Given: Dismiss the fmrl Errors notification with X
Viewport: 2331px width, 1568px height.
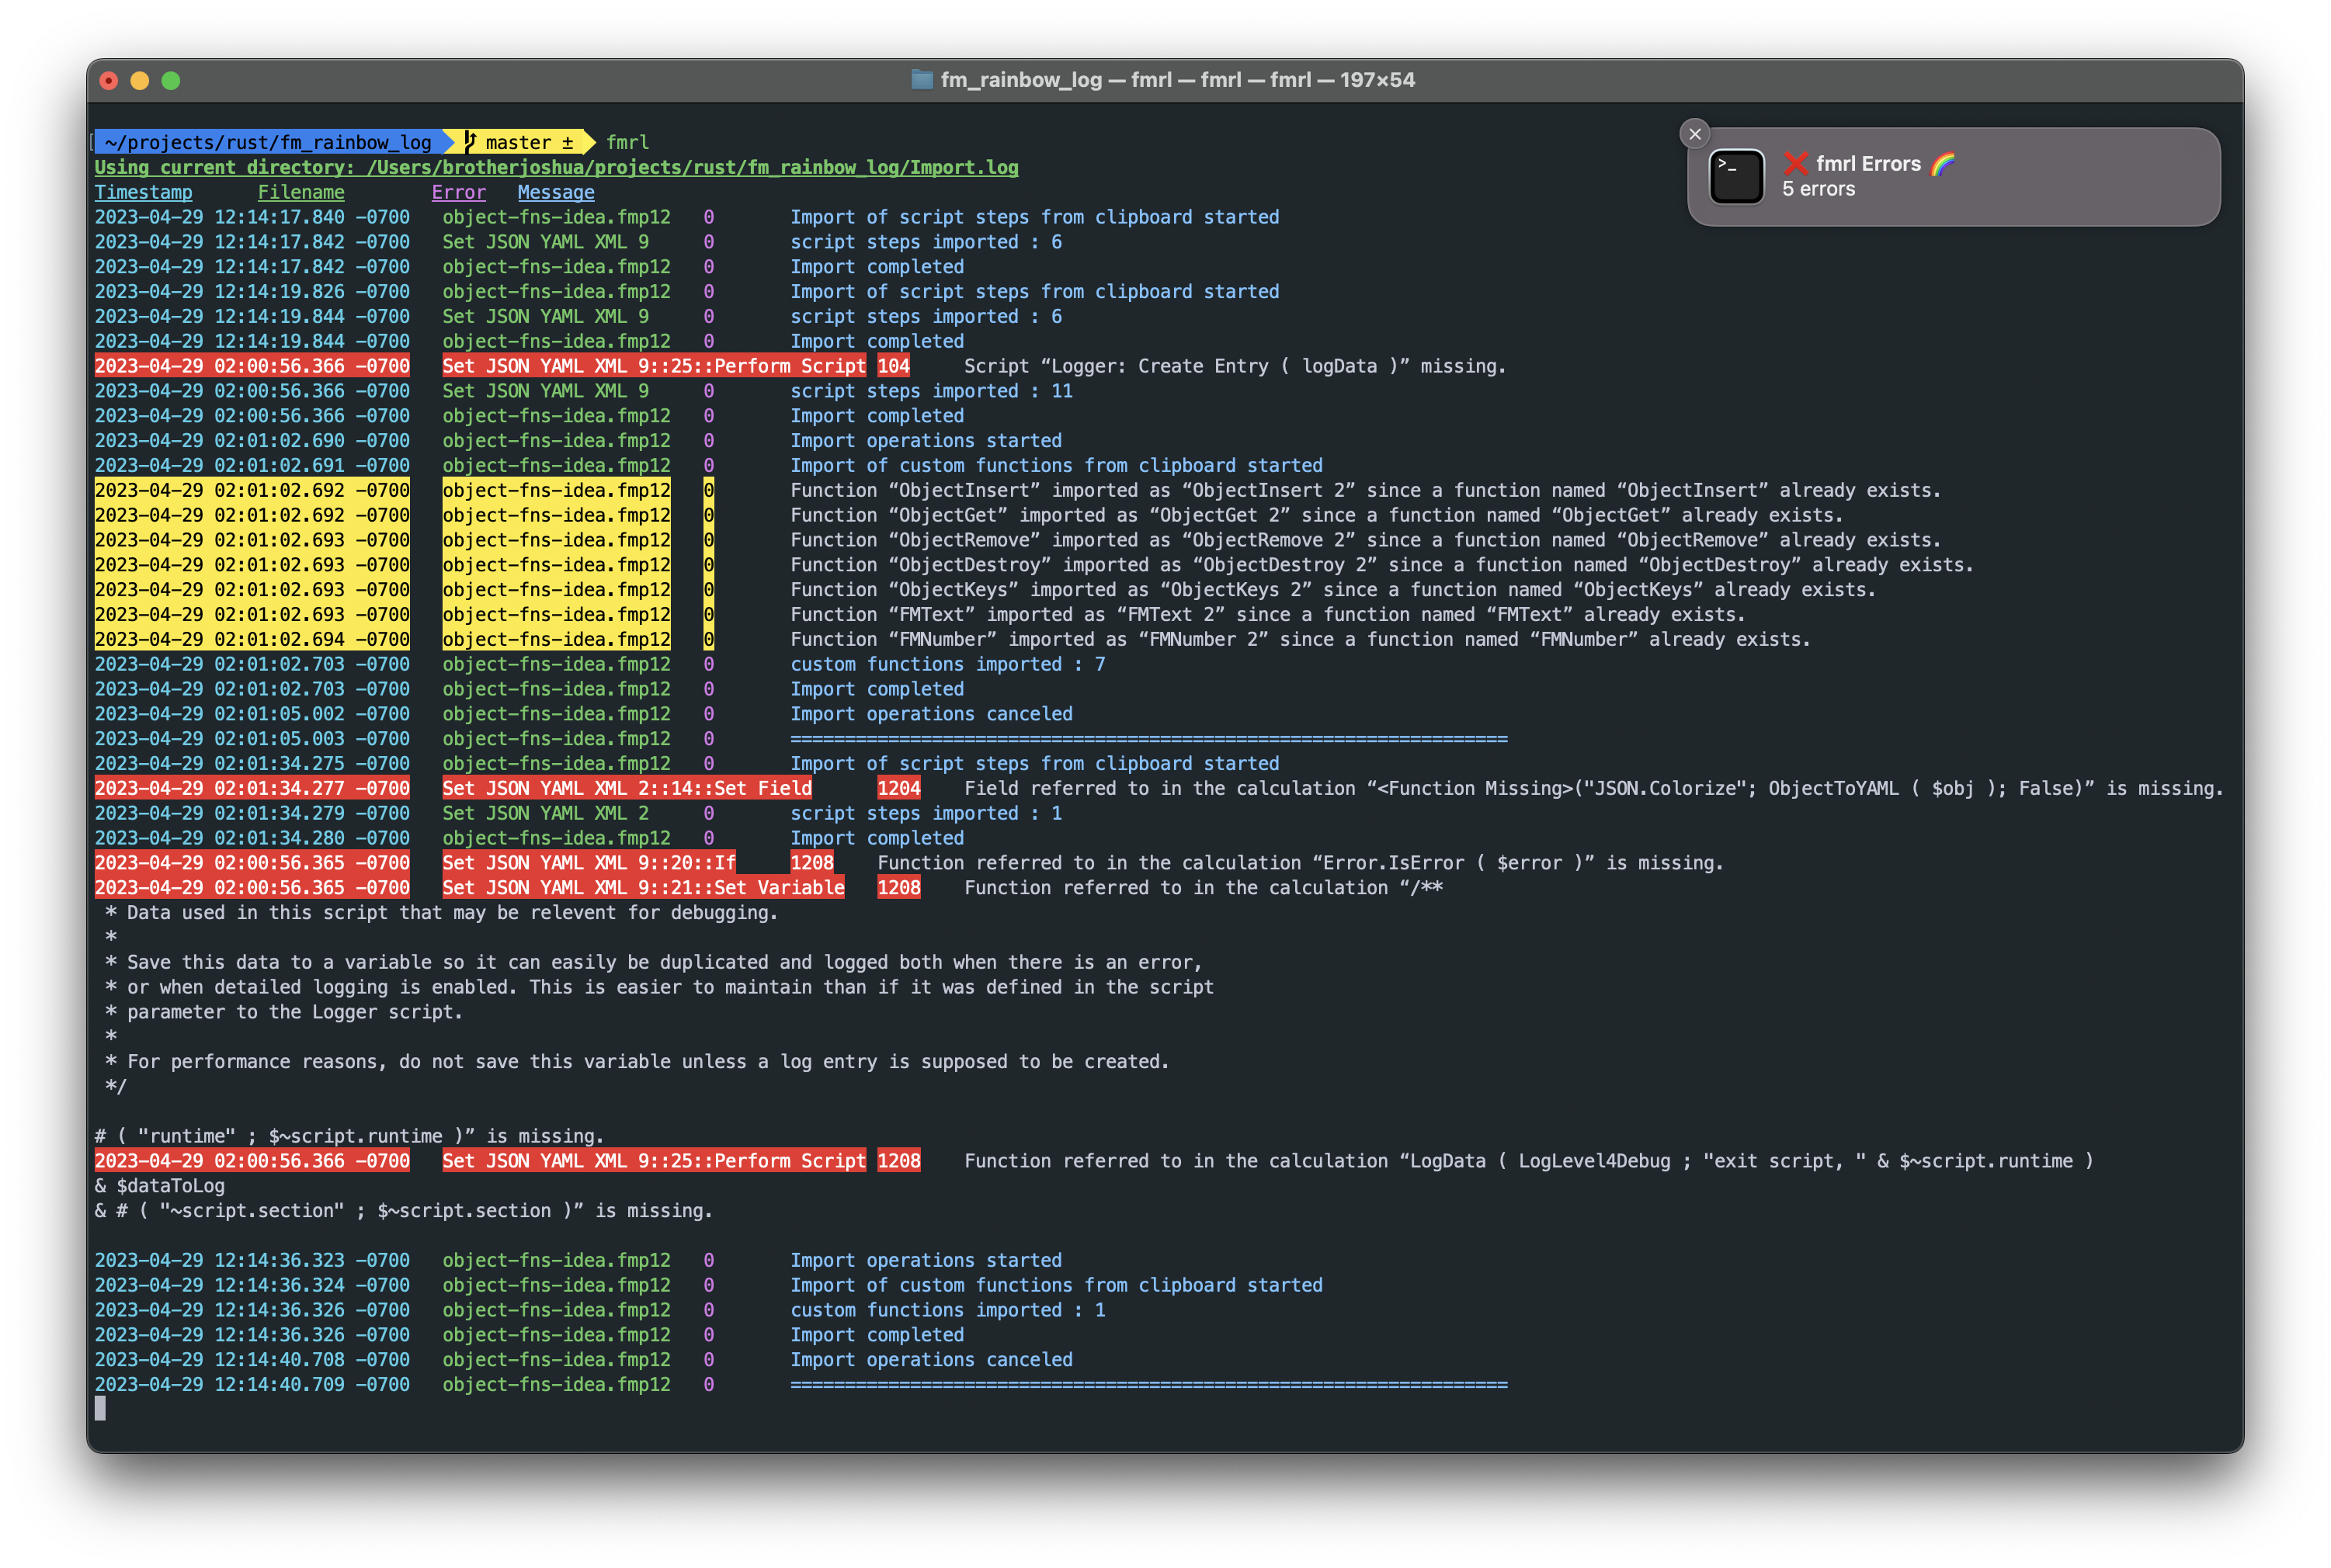Looking at the screenshot, I should click(1694, 134).
